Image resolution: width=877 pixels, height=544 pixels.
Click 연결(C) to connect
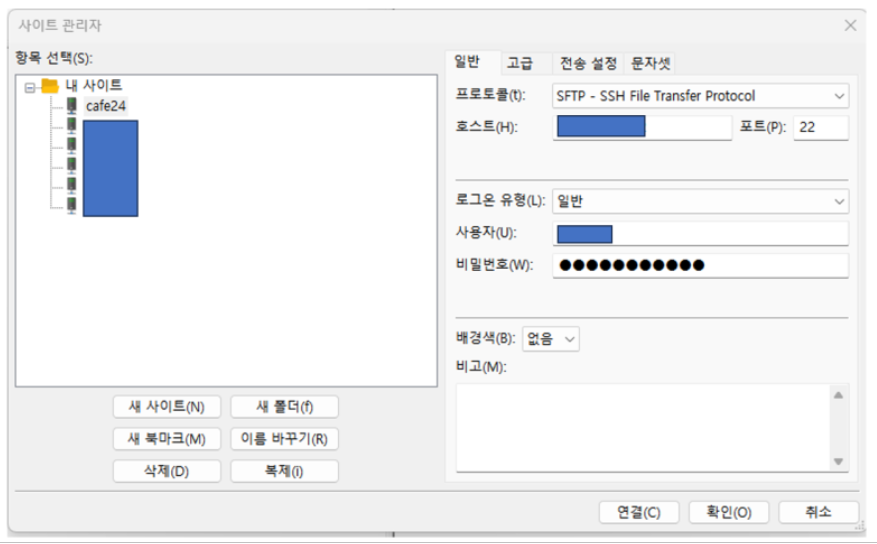639,512
